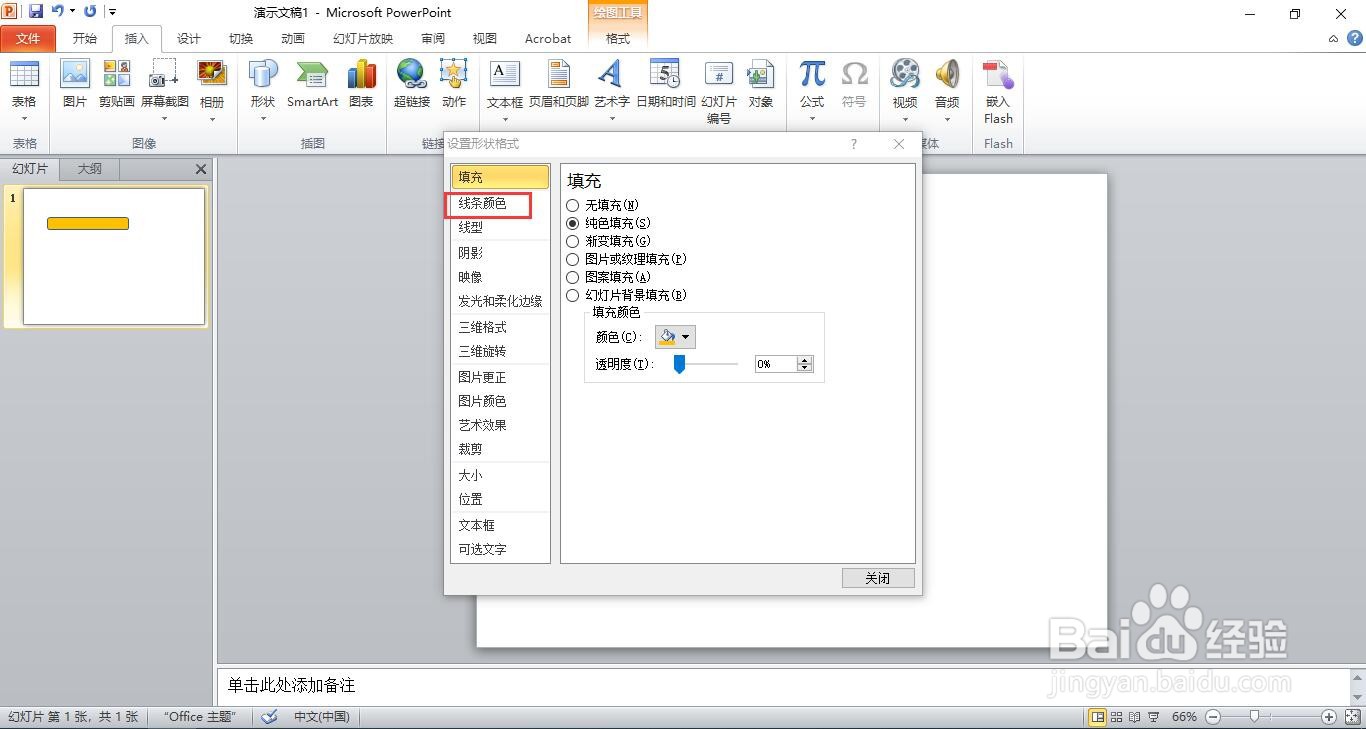Expand the undo history dropdown arrow

click(72, 12)
